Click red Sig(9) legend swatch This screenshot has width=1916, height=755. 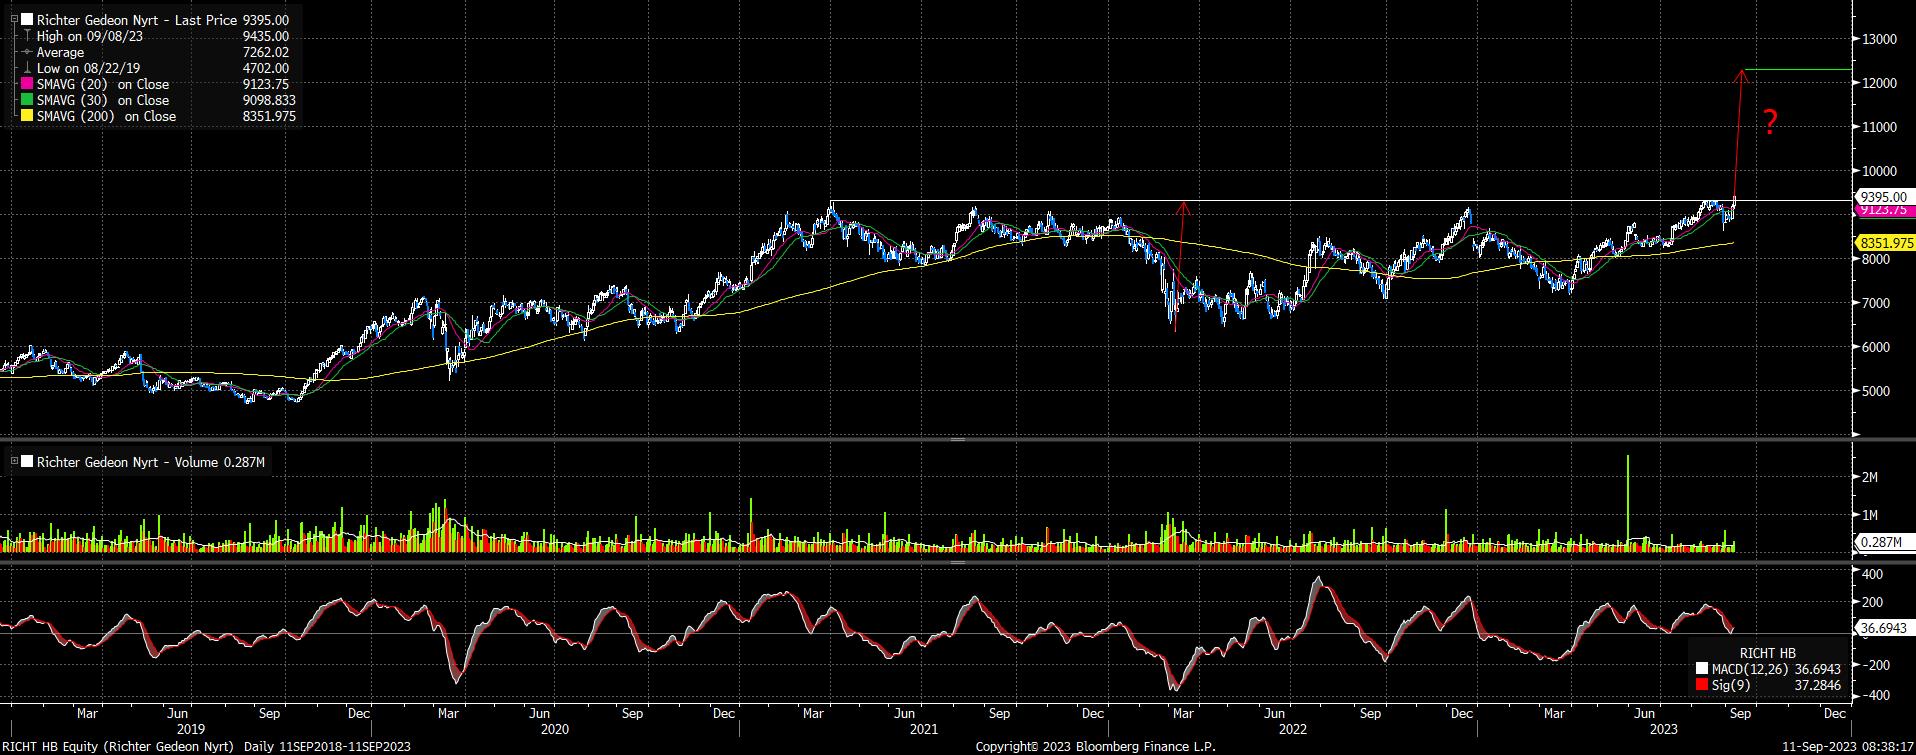tap(1702, 686)
